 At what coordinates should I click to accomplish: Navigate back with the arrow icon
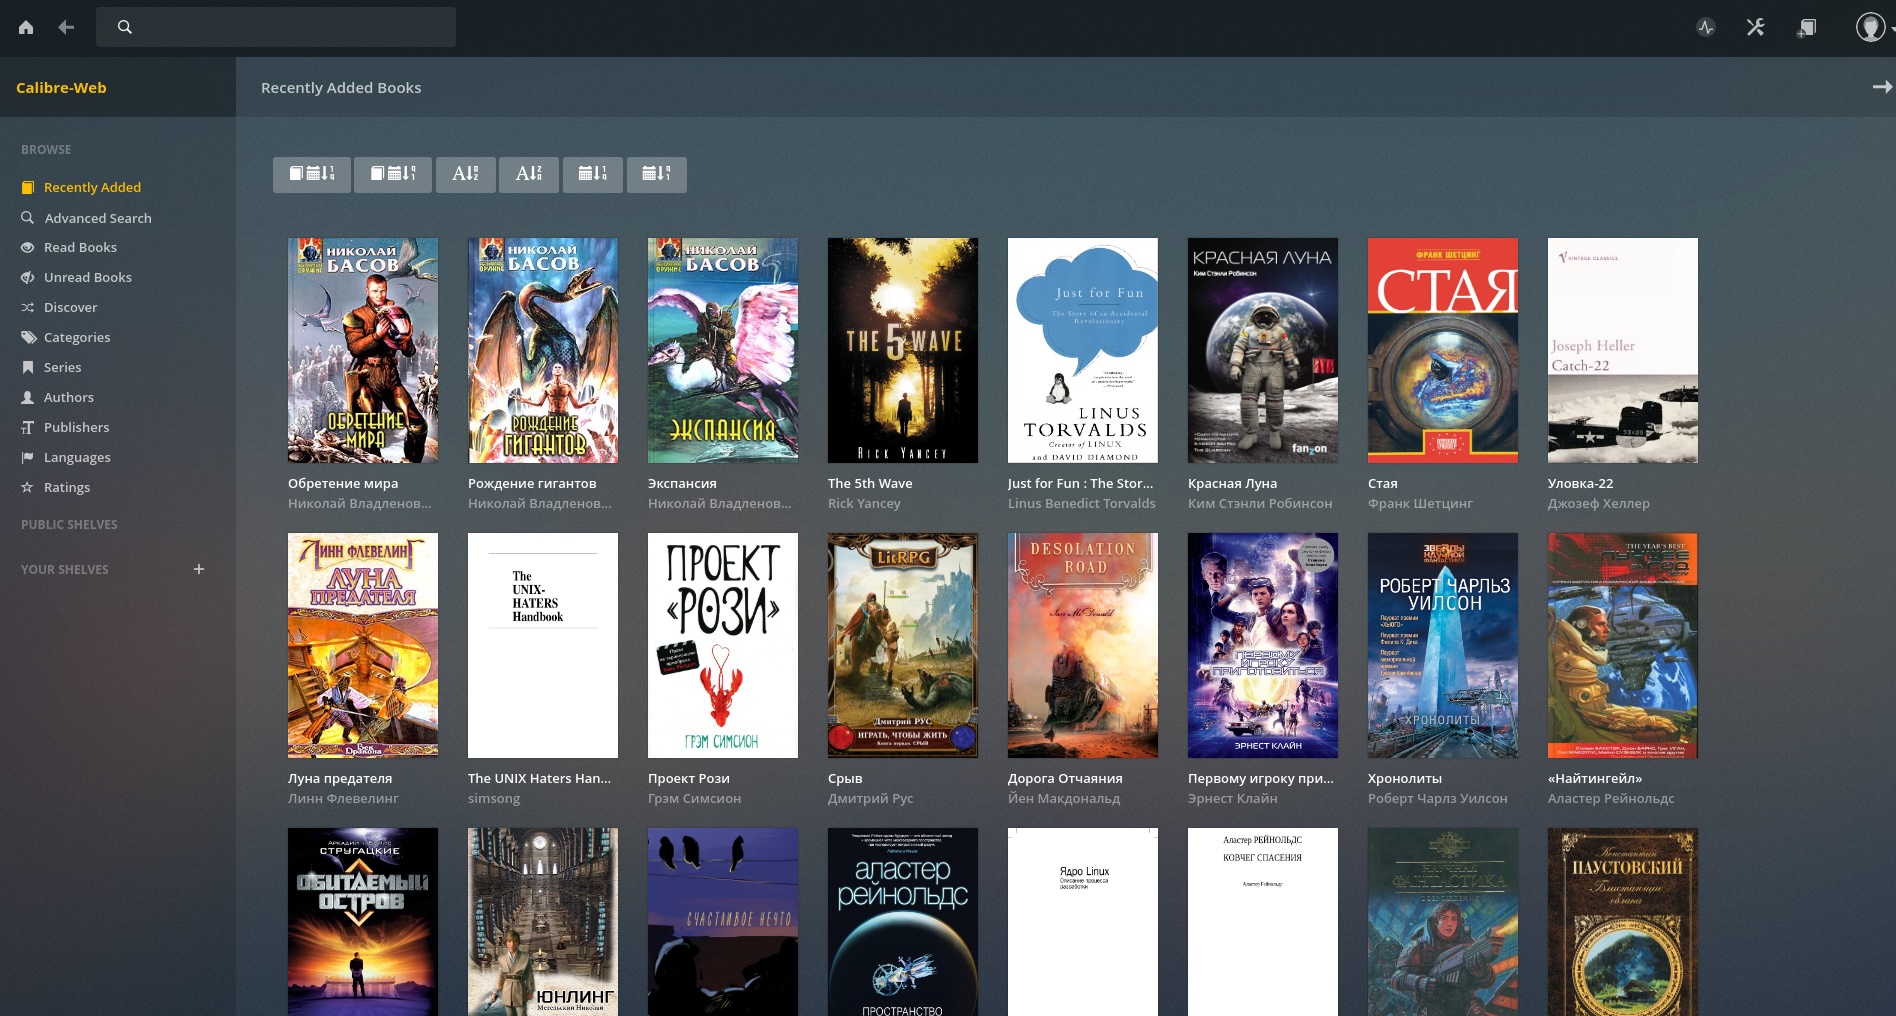coord(66,27)
